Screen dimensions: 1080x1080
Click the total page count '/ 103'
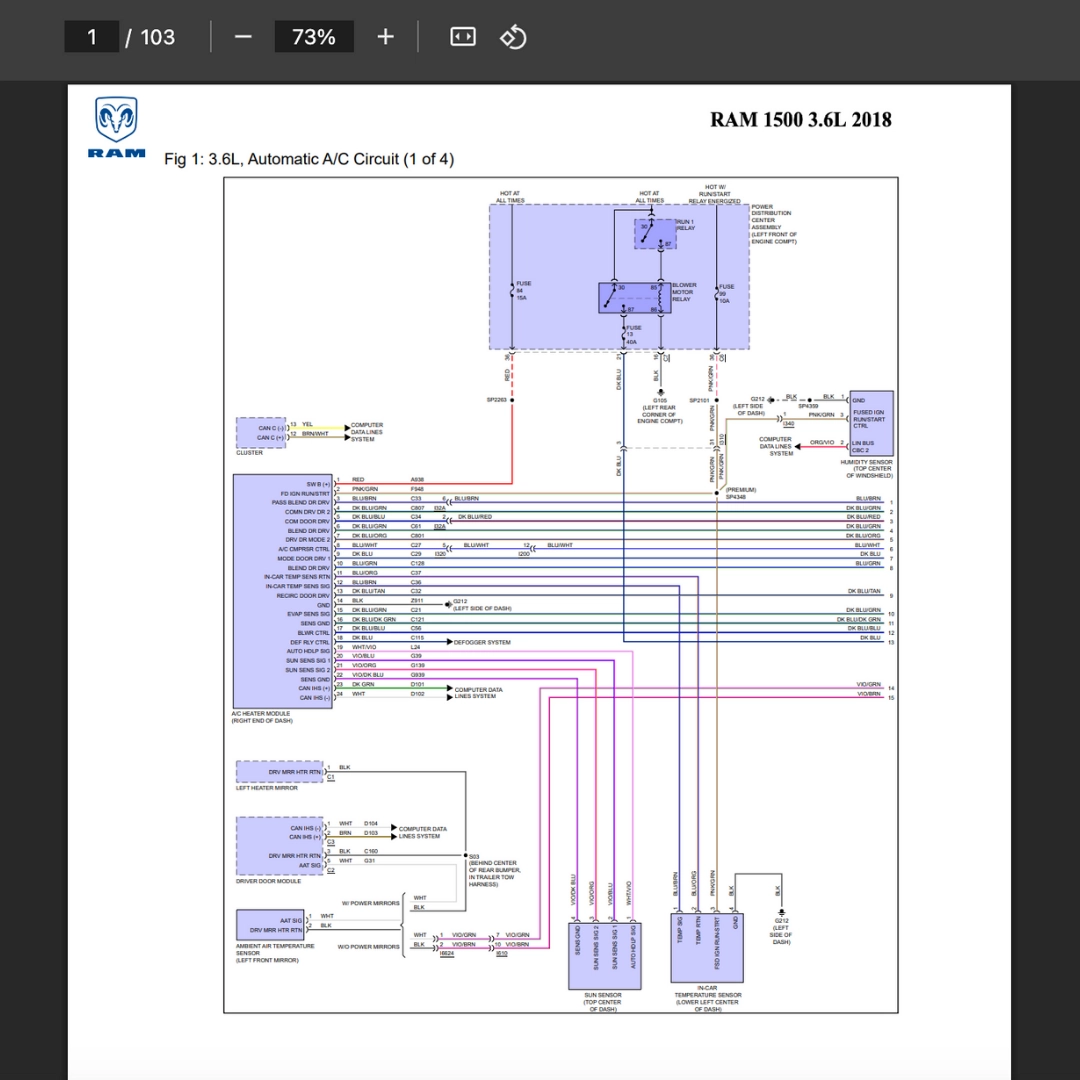pos(150,37)
